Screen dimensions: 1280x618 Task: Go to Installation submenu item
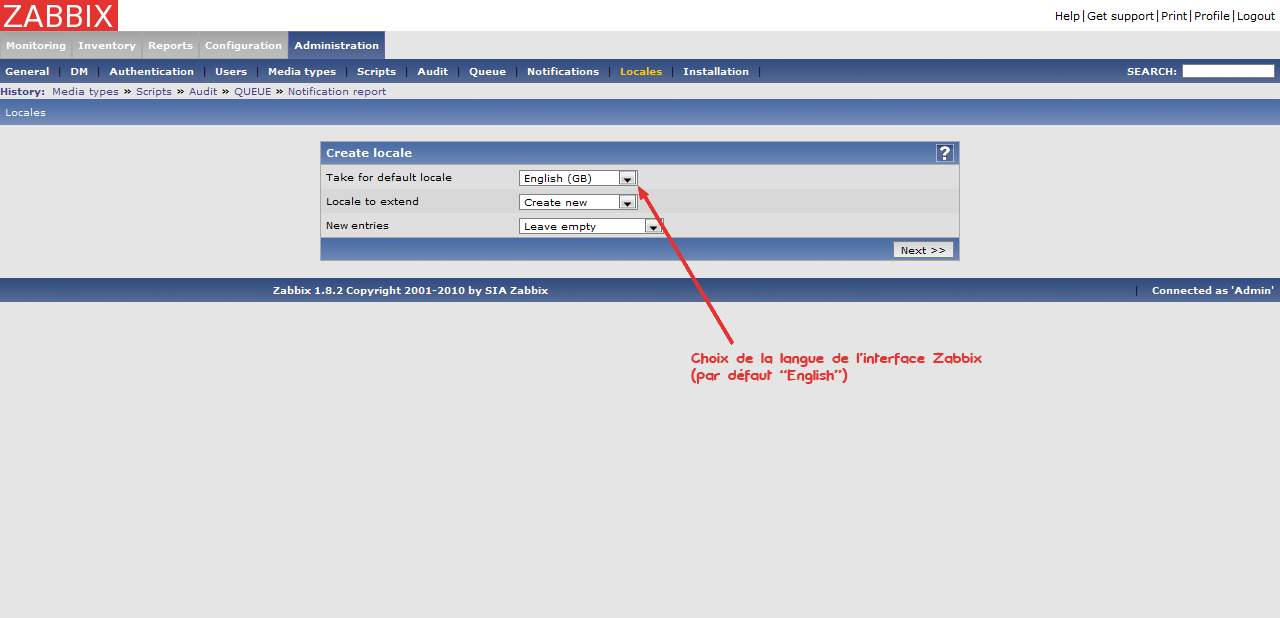click(716, 72)
